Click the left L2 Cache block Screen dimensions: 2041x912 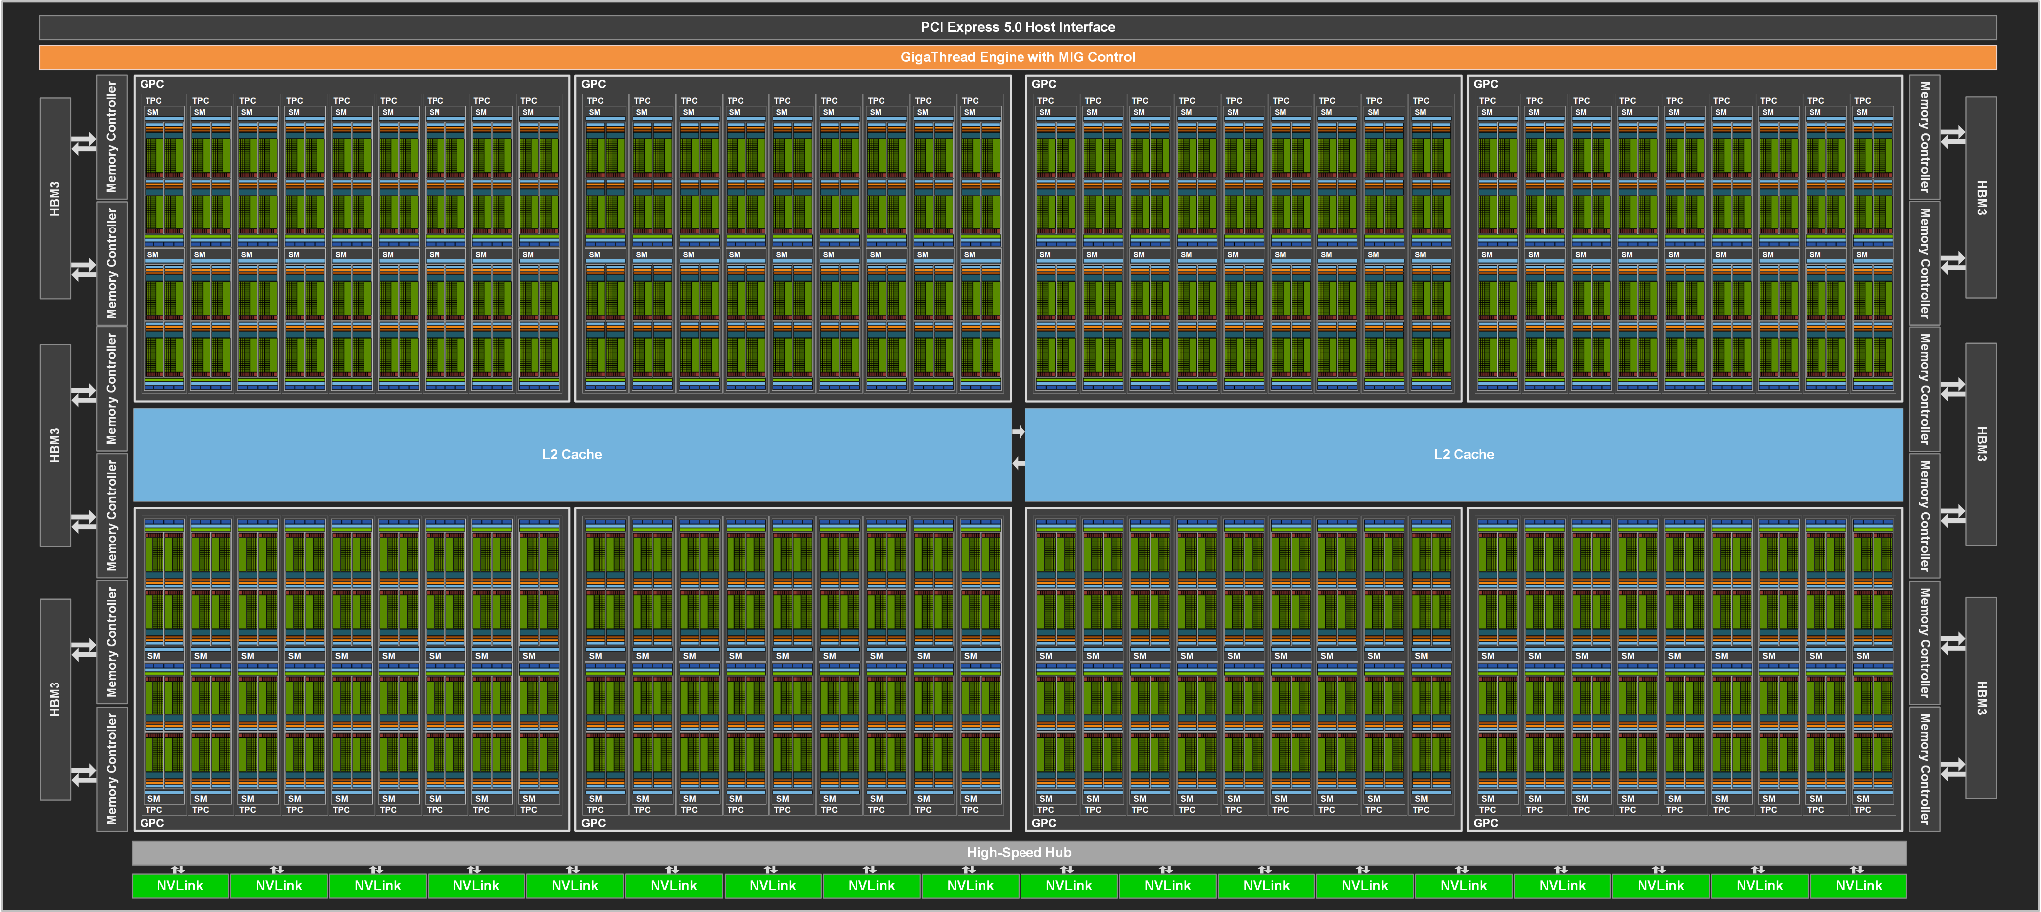[x=571, y=454]
